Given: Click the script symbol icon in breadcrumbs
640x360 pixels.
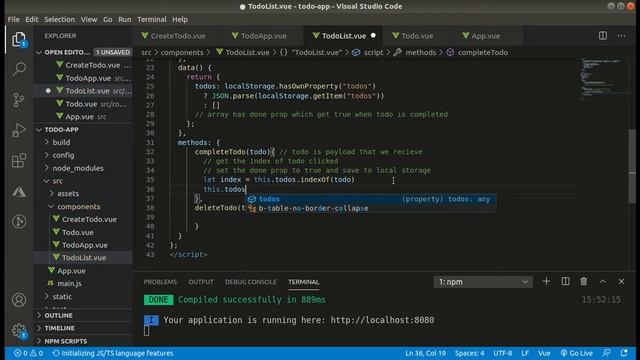Looking at the screenshot, I should (x=356, y=53).
